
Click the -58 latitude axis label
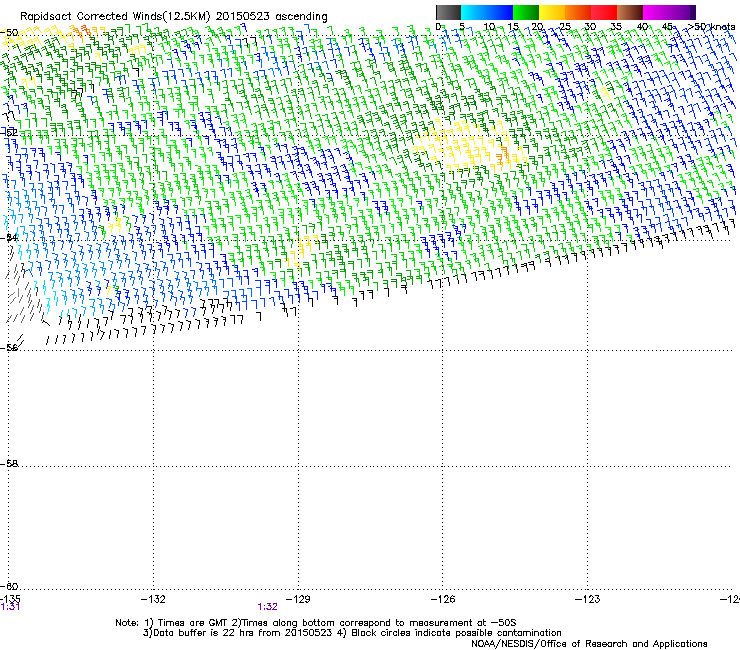click(x=9, y=464)
